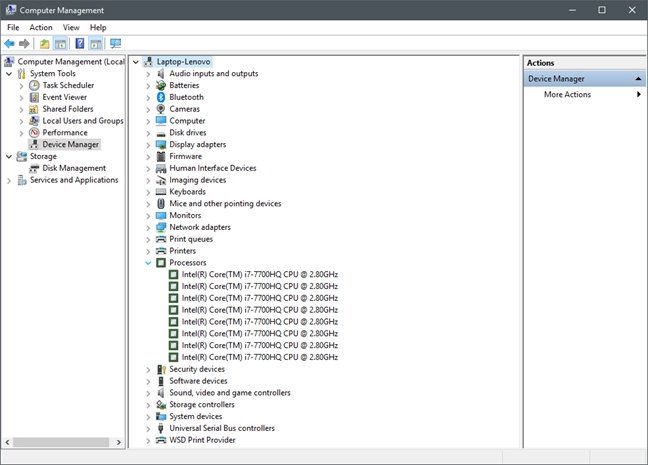Click the Forward arrow toolbar icon
The width and height of the screenshot is (648, 465).
[24, 43]
